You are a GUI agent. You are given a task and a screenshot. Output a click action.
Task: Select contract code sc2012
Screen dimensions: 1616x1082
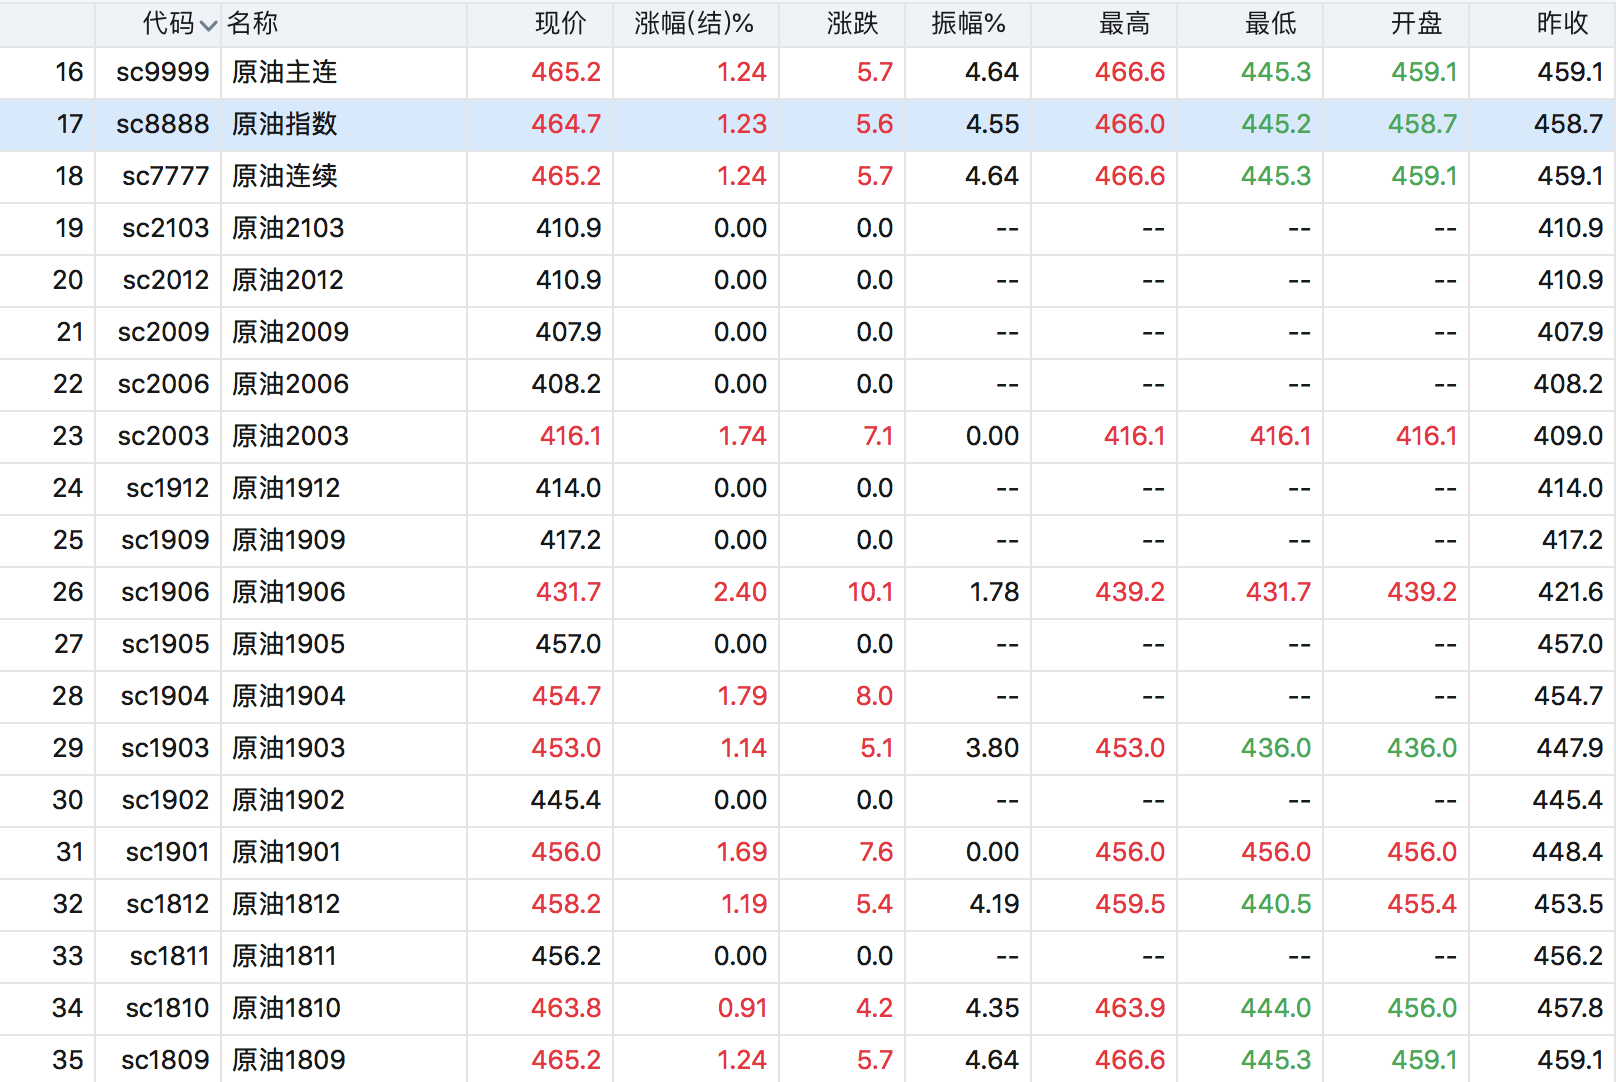(165, 280)
